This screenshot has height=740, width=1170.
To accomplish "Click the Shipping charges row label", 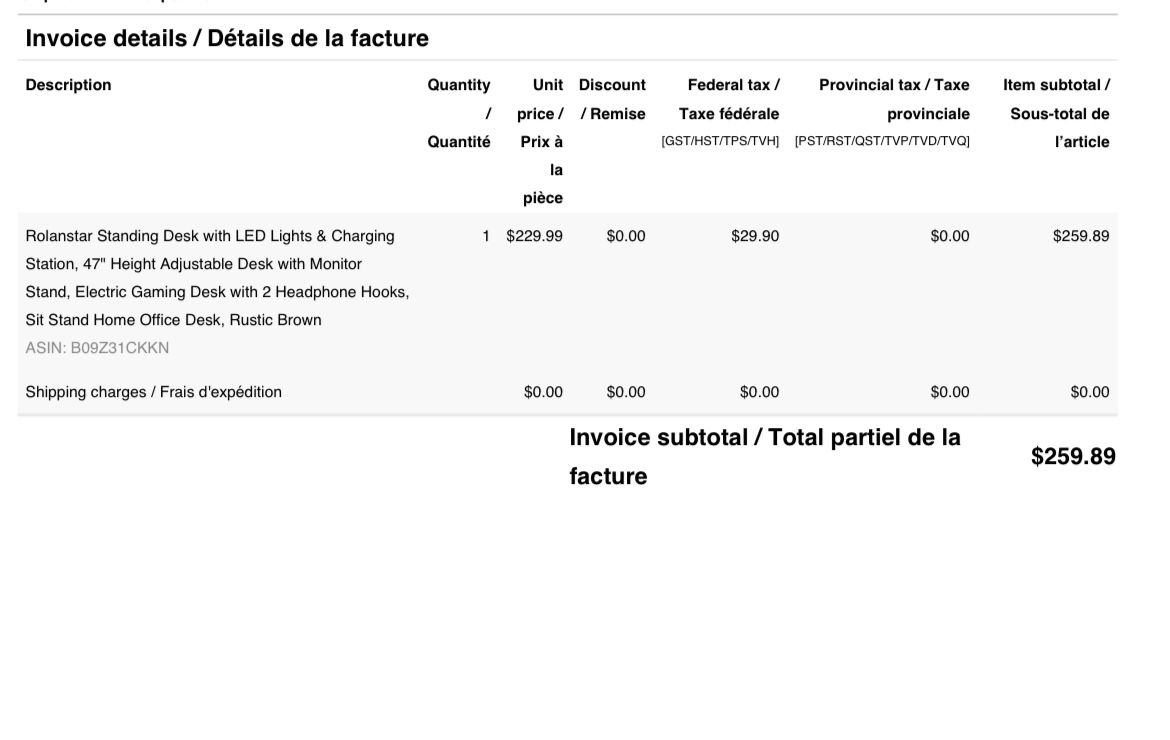I will coord(153,392).
